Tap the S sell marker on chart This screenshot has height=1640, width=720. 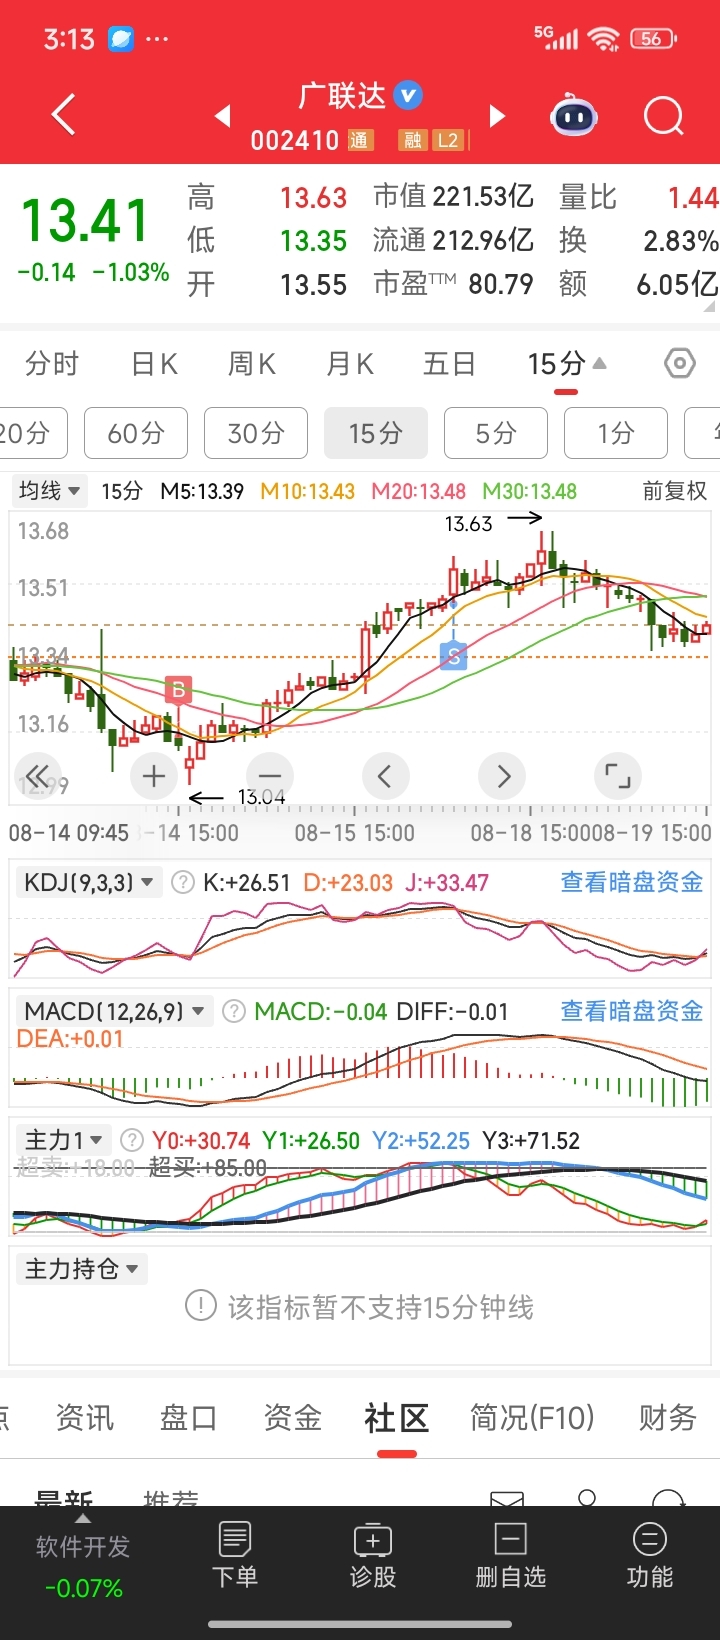pos(454,656)
